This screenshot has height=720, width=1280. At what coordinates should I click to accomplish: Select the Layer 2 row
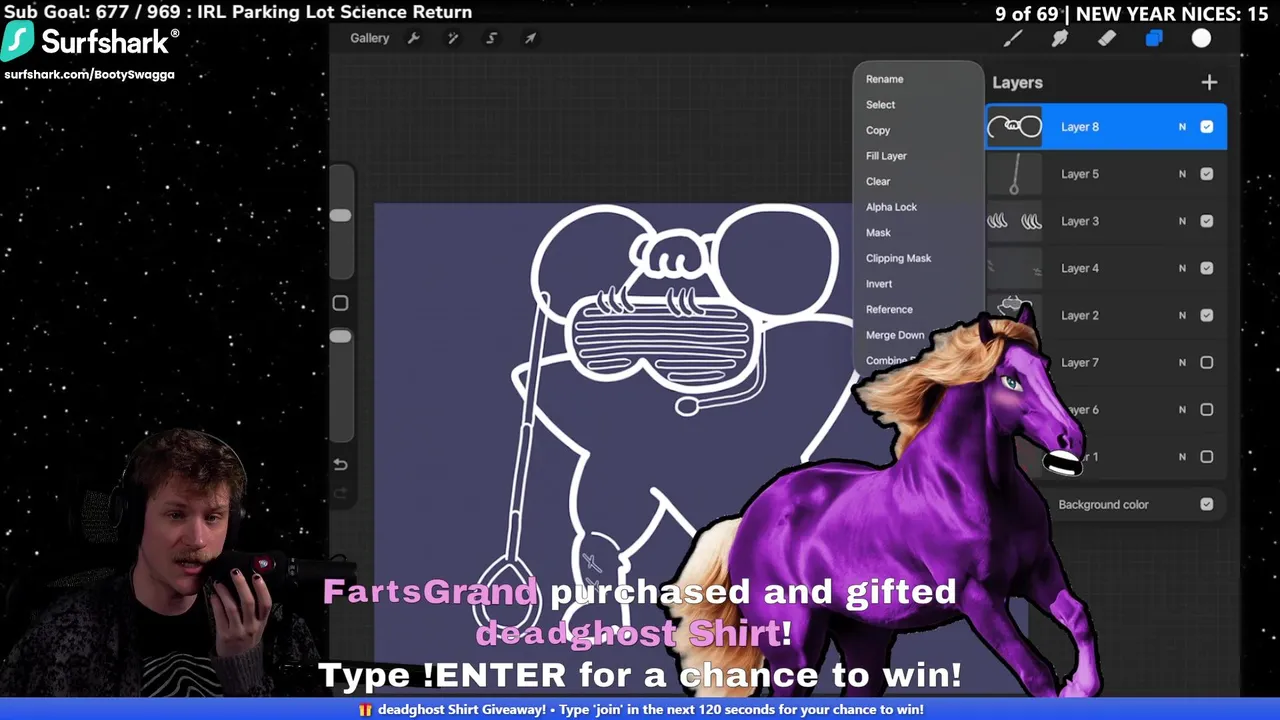pyautogui.click(x=1106, y=315)
